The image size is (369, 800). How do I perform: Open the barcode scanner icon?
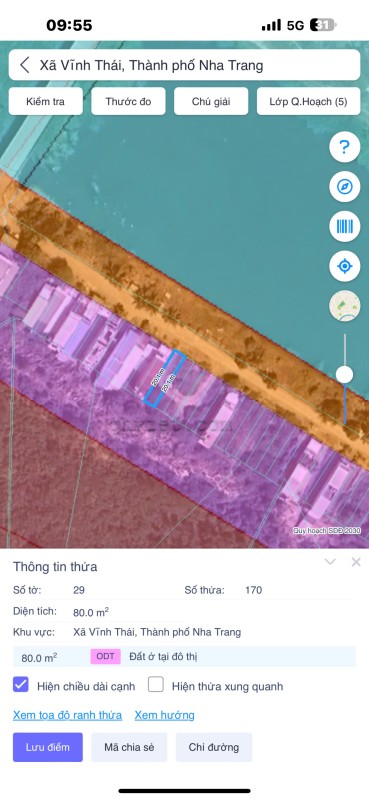coord(345,226)
